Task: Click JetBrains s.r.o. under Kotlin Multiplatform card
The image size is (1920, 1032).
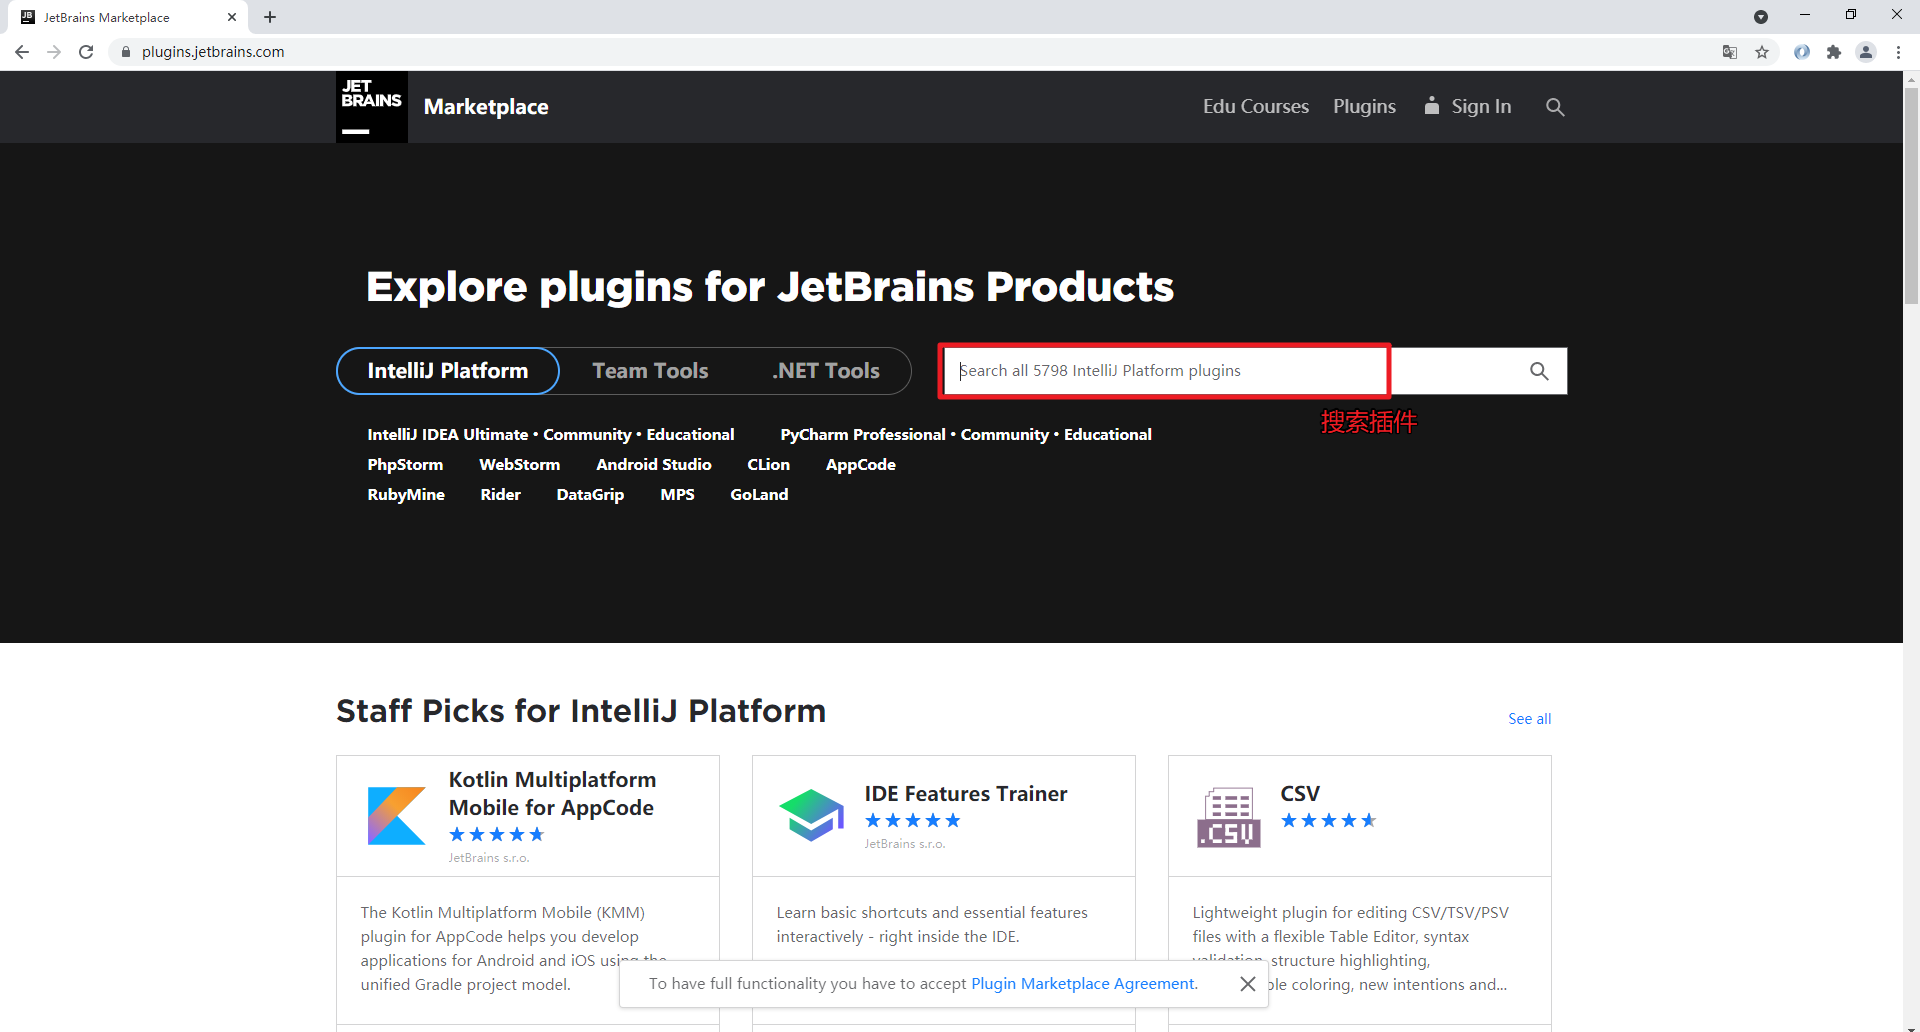Action: tap(489, 858)
